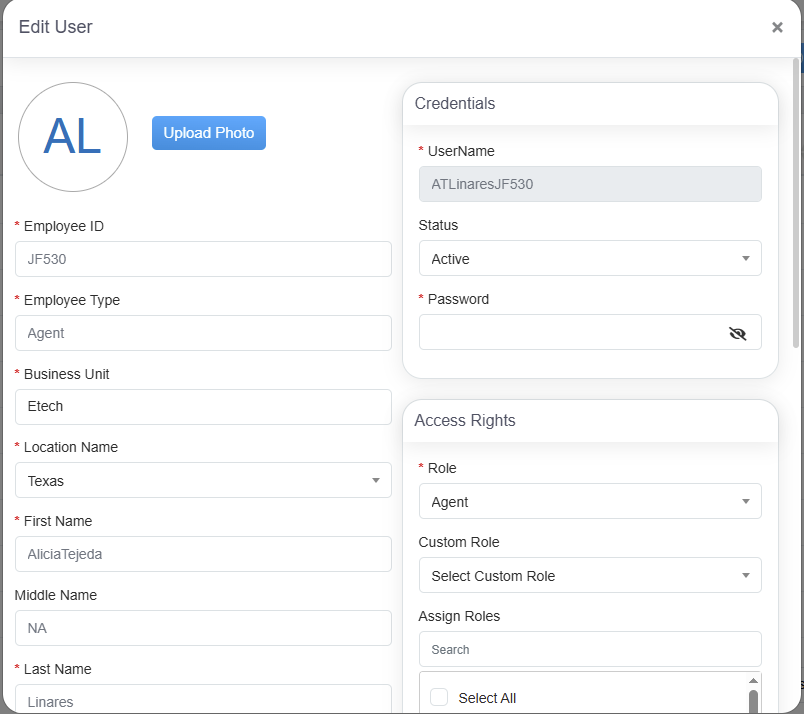Click the Password input field
This screenshot has width=804, height=714.
point(570,333)
